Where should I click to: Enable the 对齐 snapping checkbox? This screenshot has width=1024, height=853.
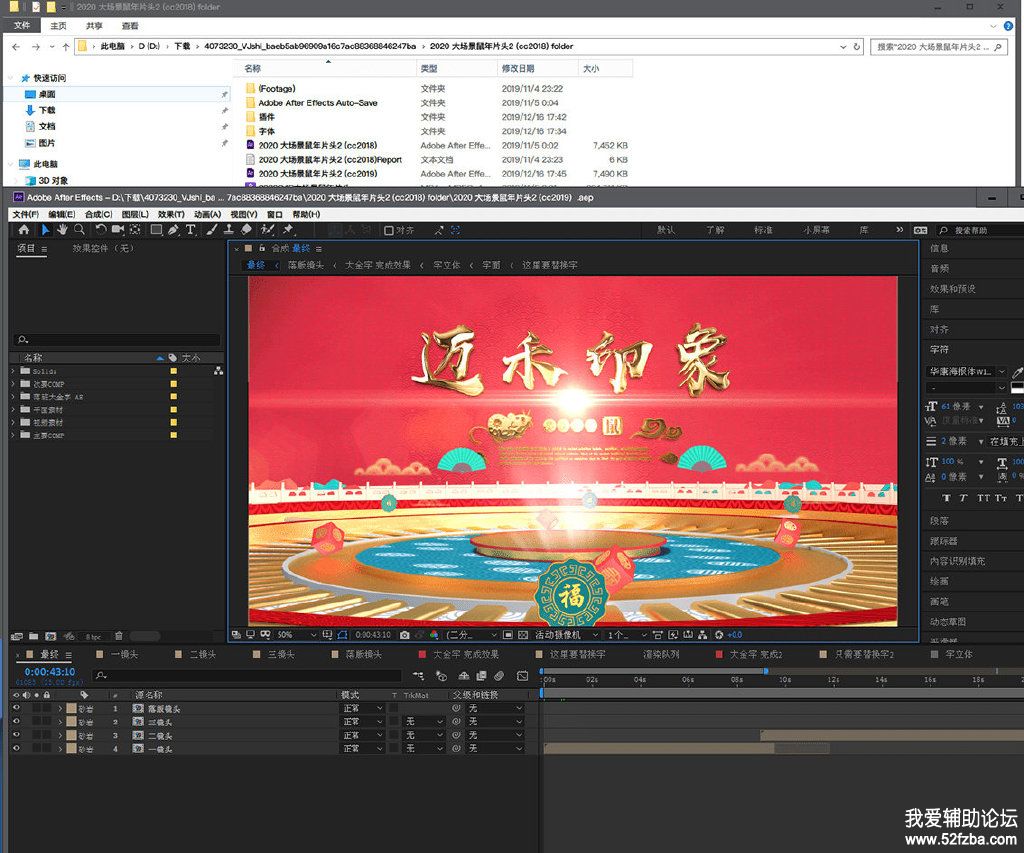tap(389, 231)
